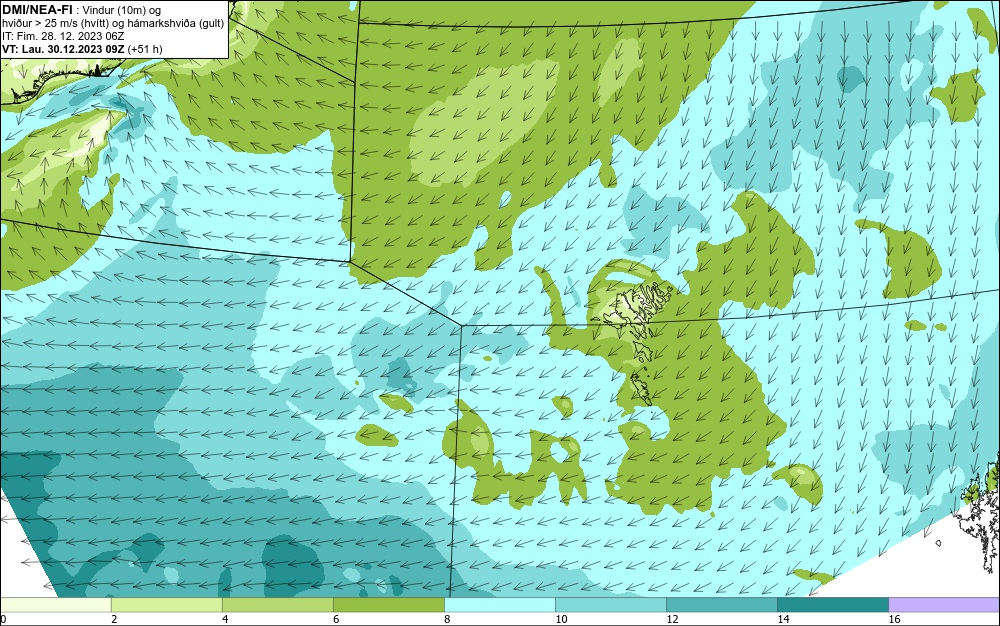Click the legend label '16'
This screenshot has width=1000, height=626.
[894, 619]
